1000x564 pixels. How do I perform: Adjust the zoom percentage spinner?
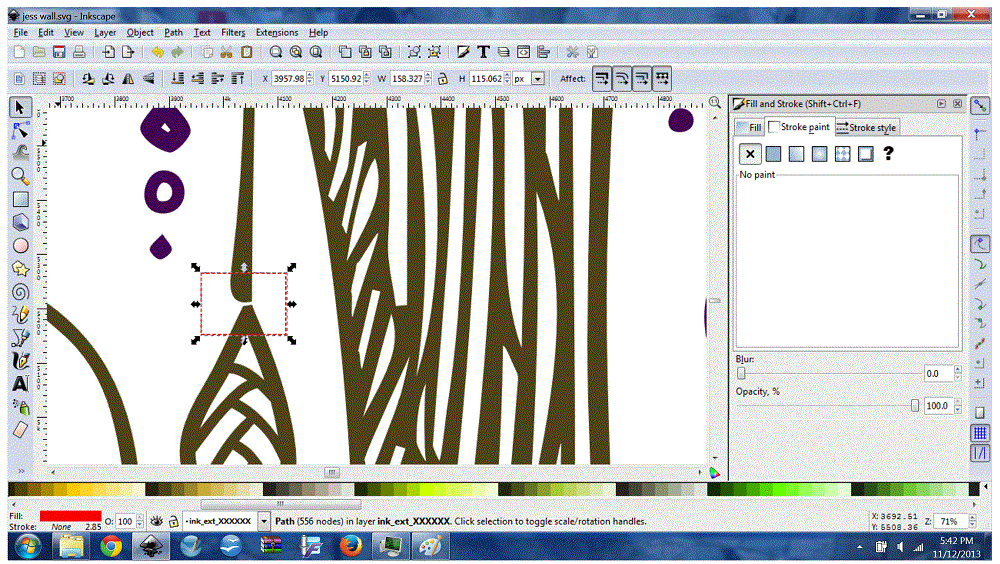tap(972, 521)
